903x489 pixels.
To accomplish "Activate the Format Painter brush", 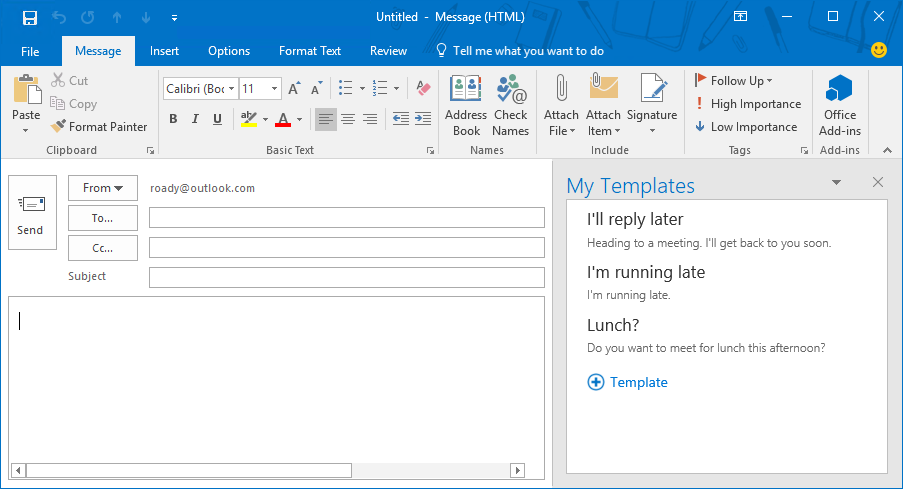I will 98,127.
